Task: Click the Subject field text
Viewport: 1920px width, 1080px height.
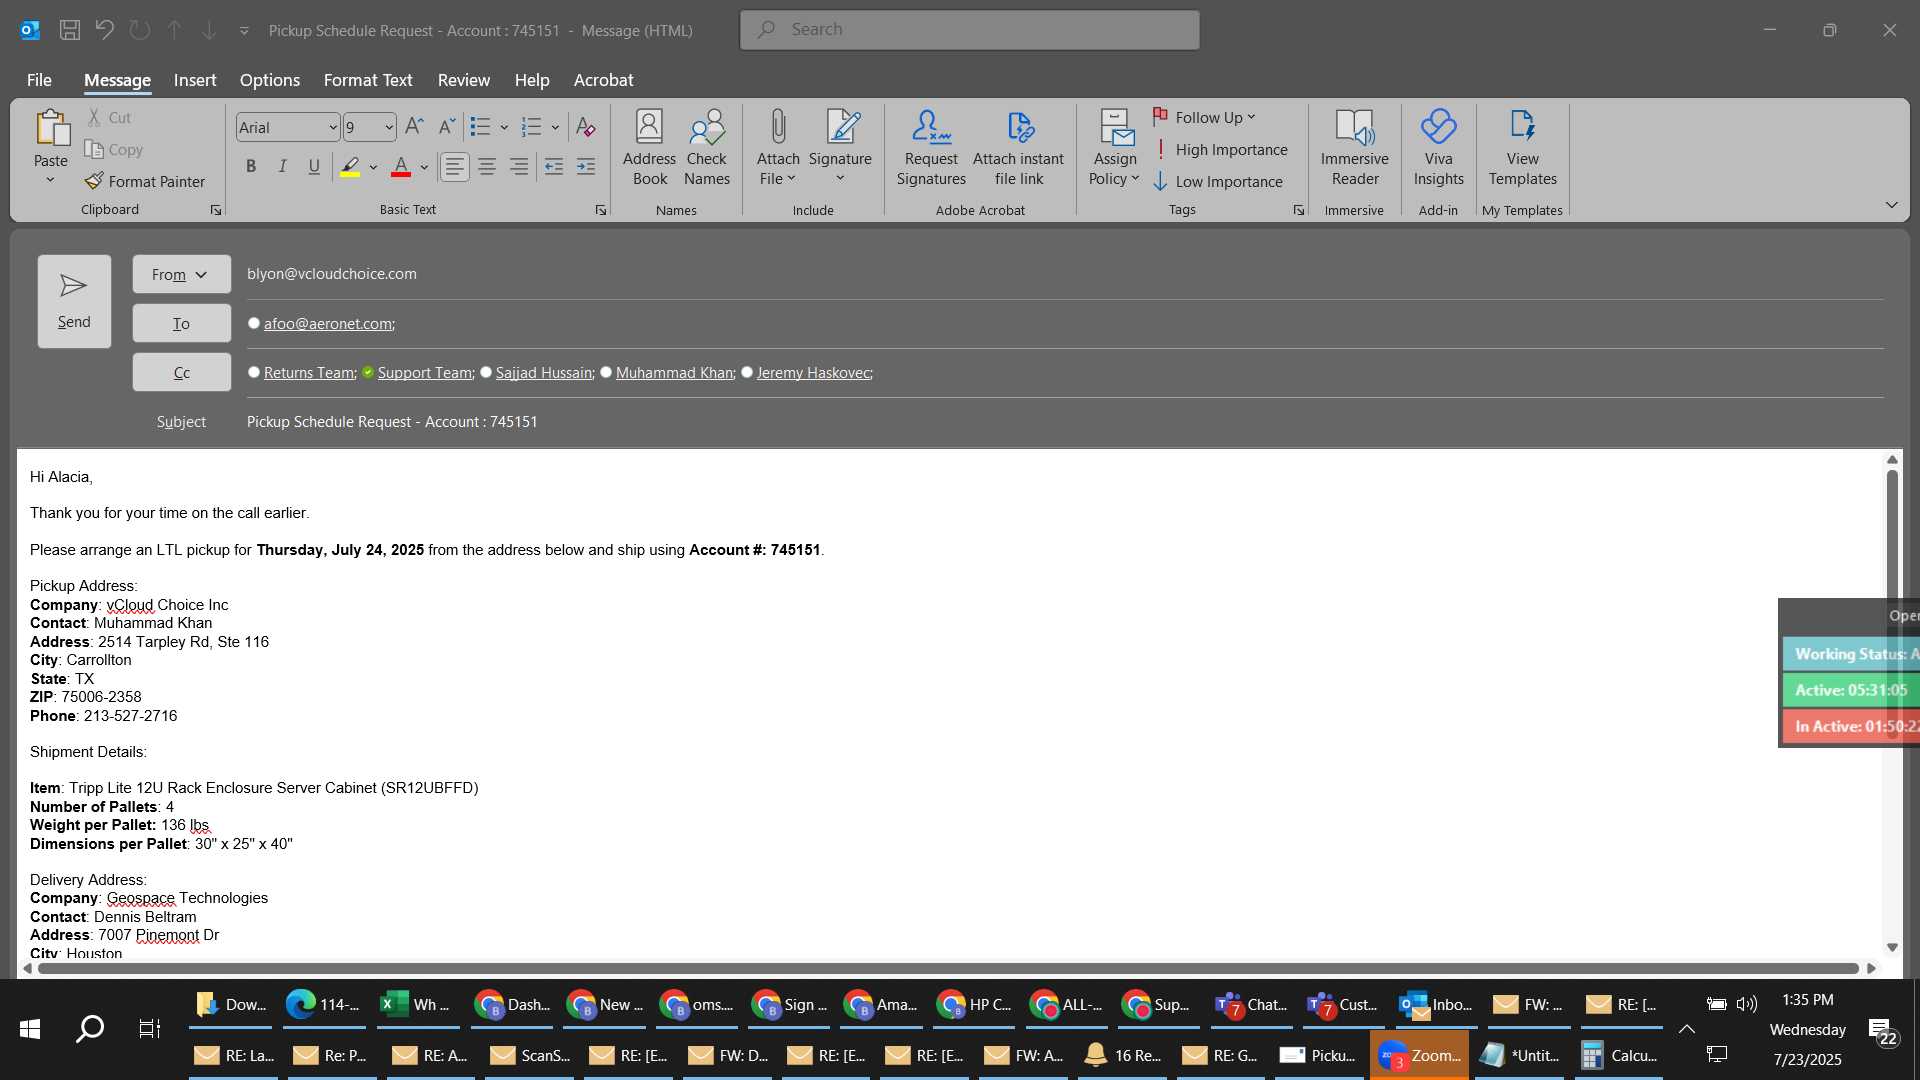Action: (x=392, y=421)
